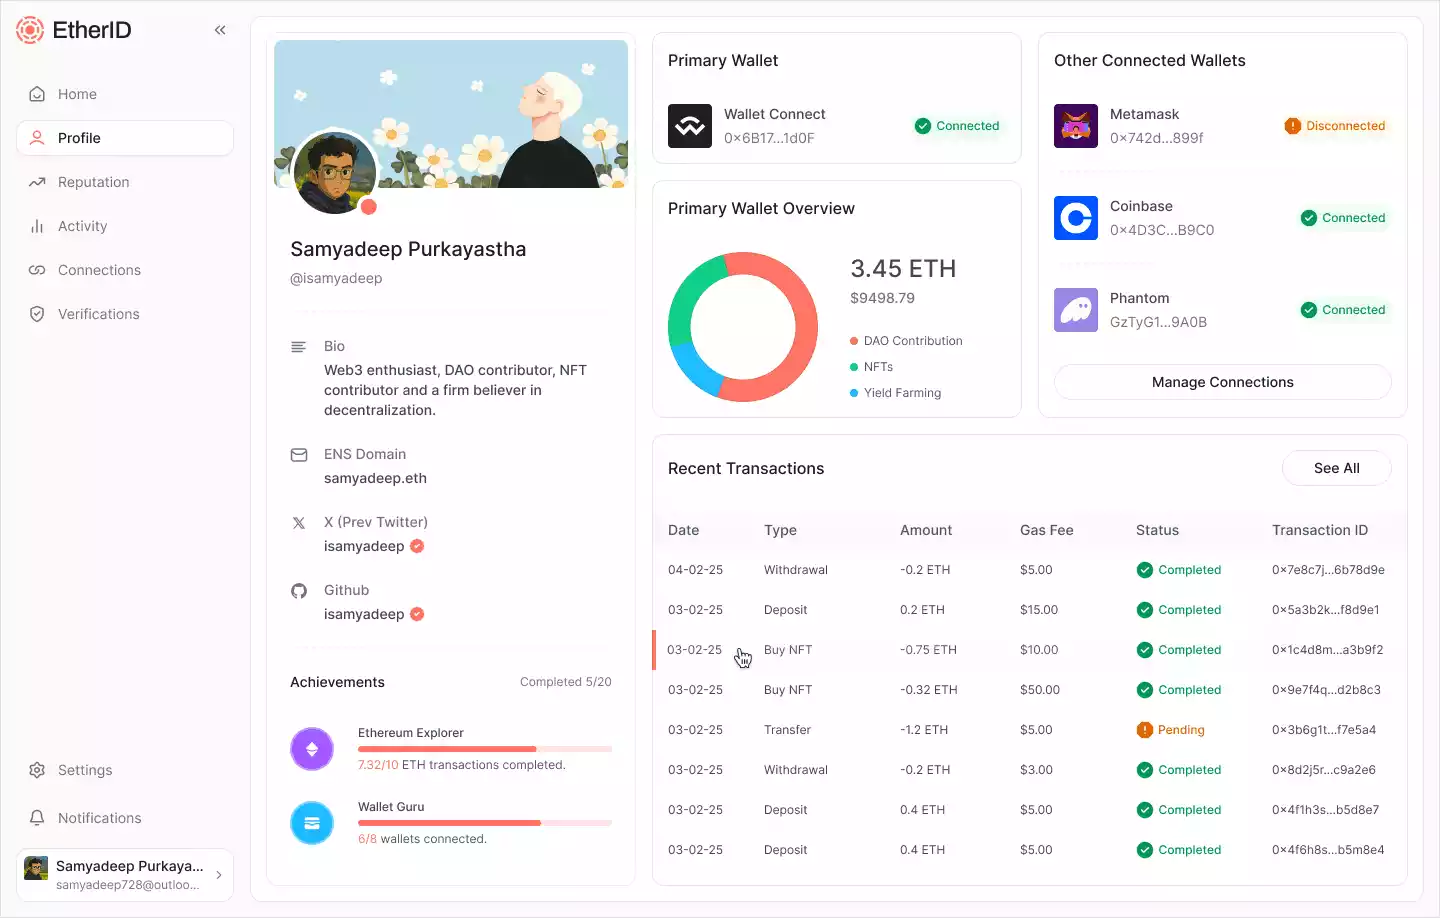
Task: Toggle the Pending status on the Transfer transaction
Action: 1170,729
